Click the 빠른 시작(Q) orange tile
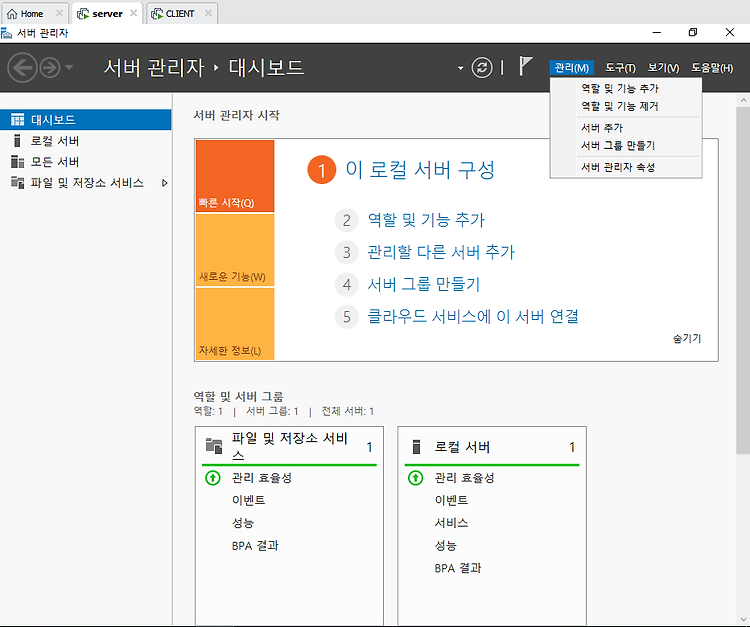This screenshot has width=750, height=627. point(235,176)
